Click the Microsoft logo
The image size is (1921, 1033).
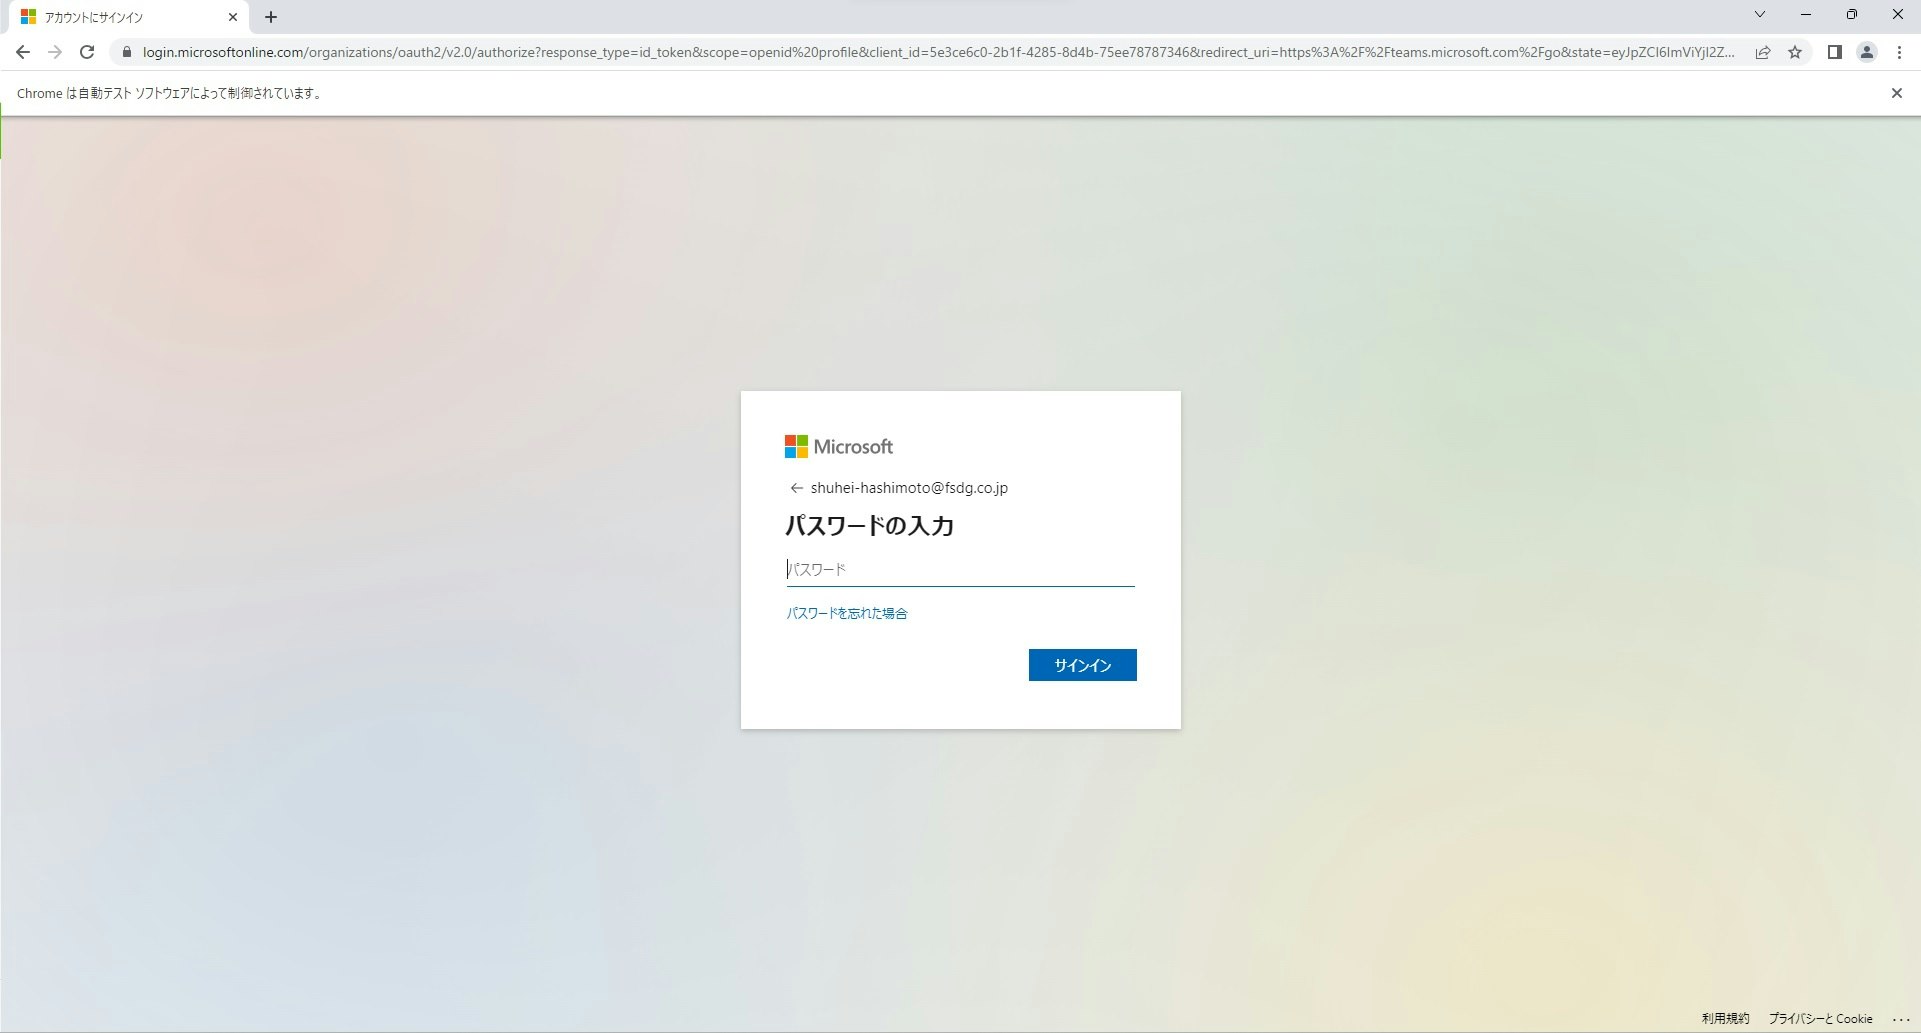[x=839, y=447]
